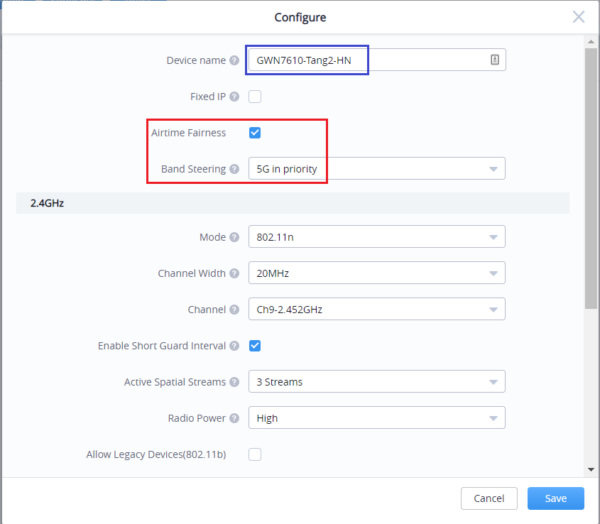This screenshot has height=524, width=600.
Task: Disable Enable Short Guard Interval checkbox
Action: (x=255, y=346)
